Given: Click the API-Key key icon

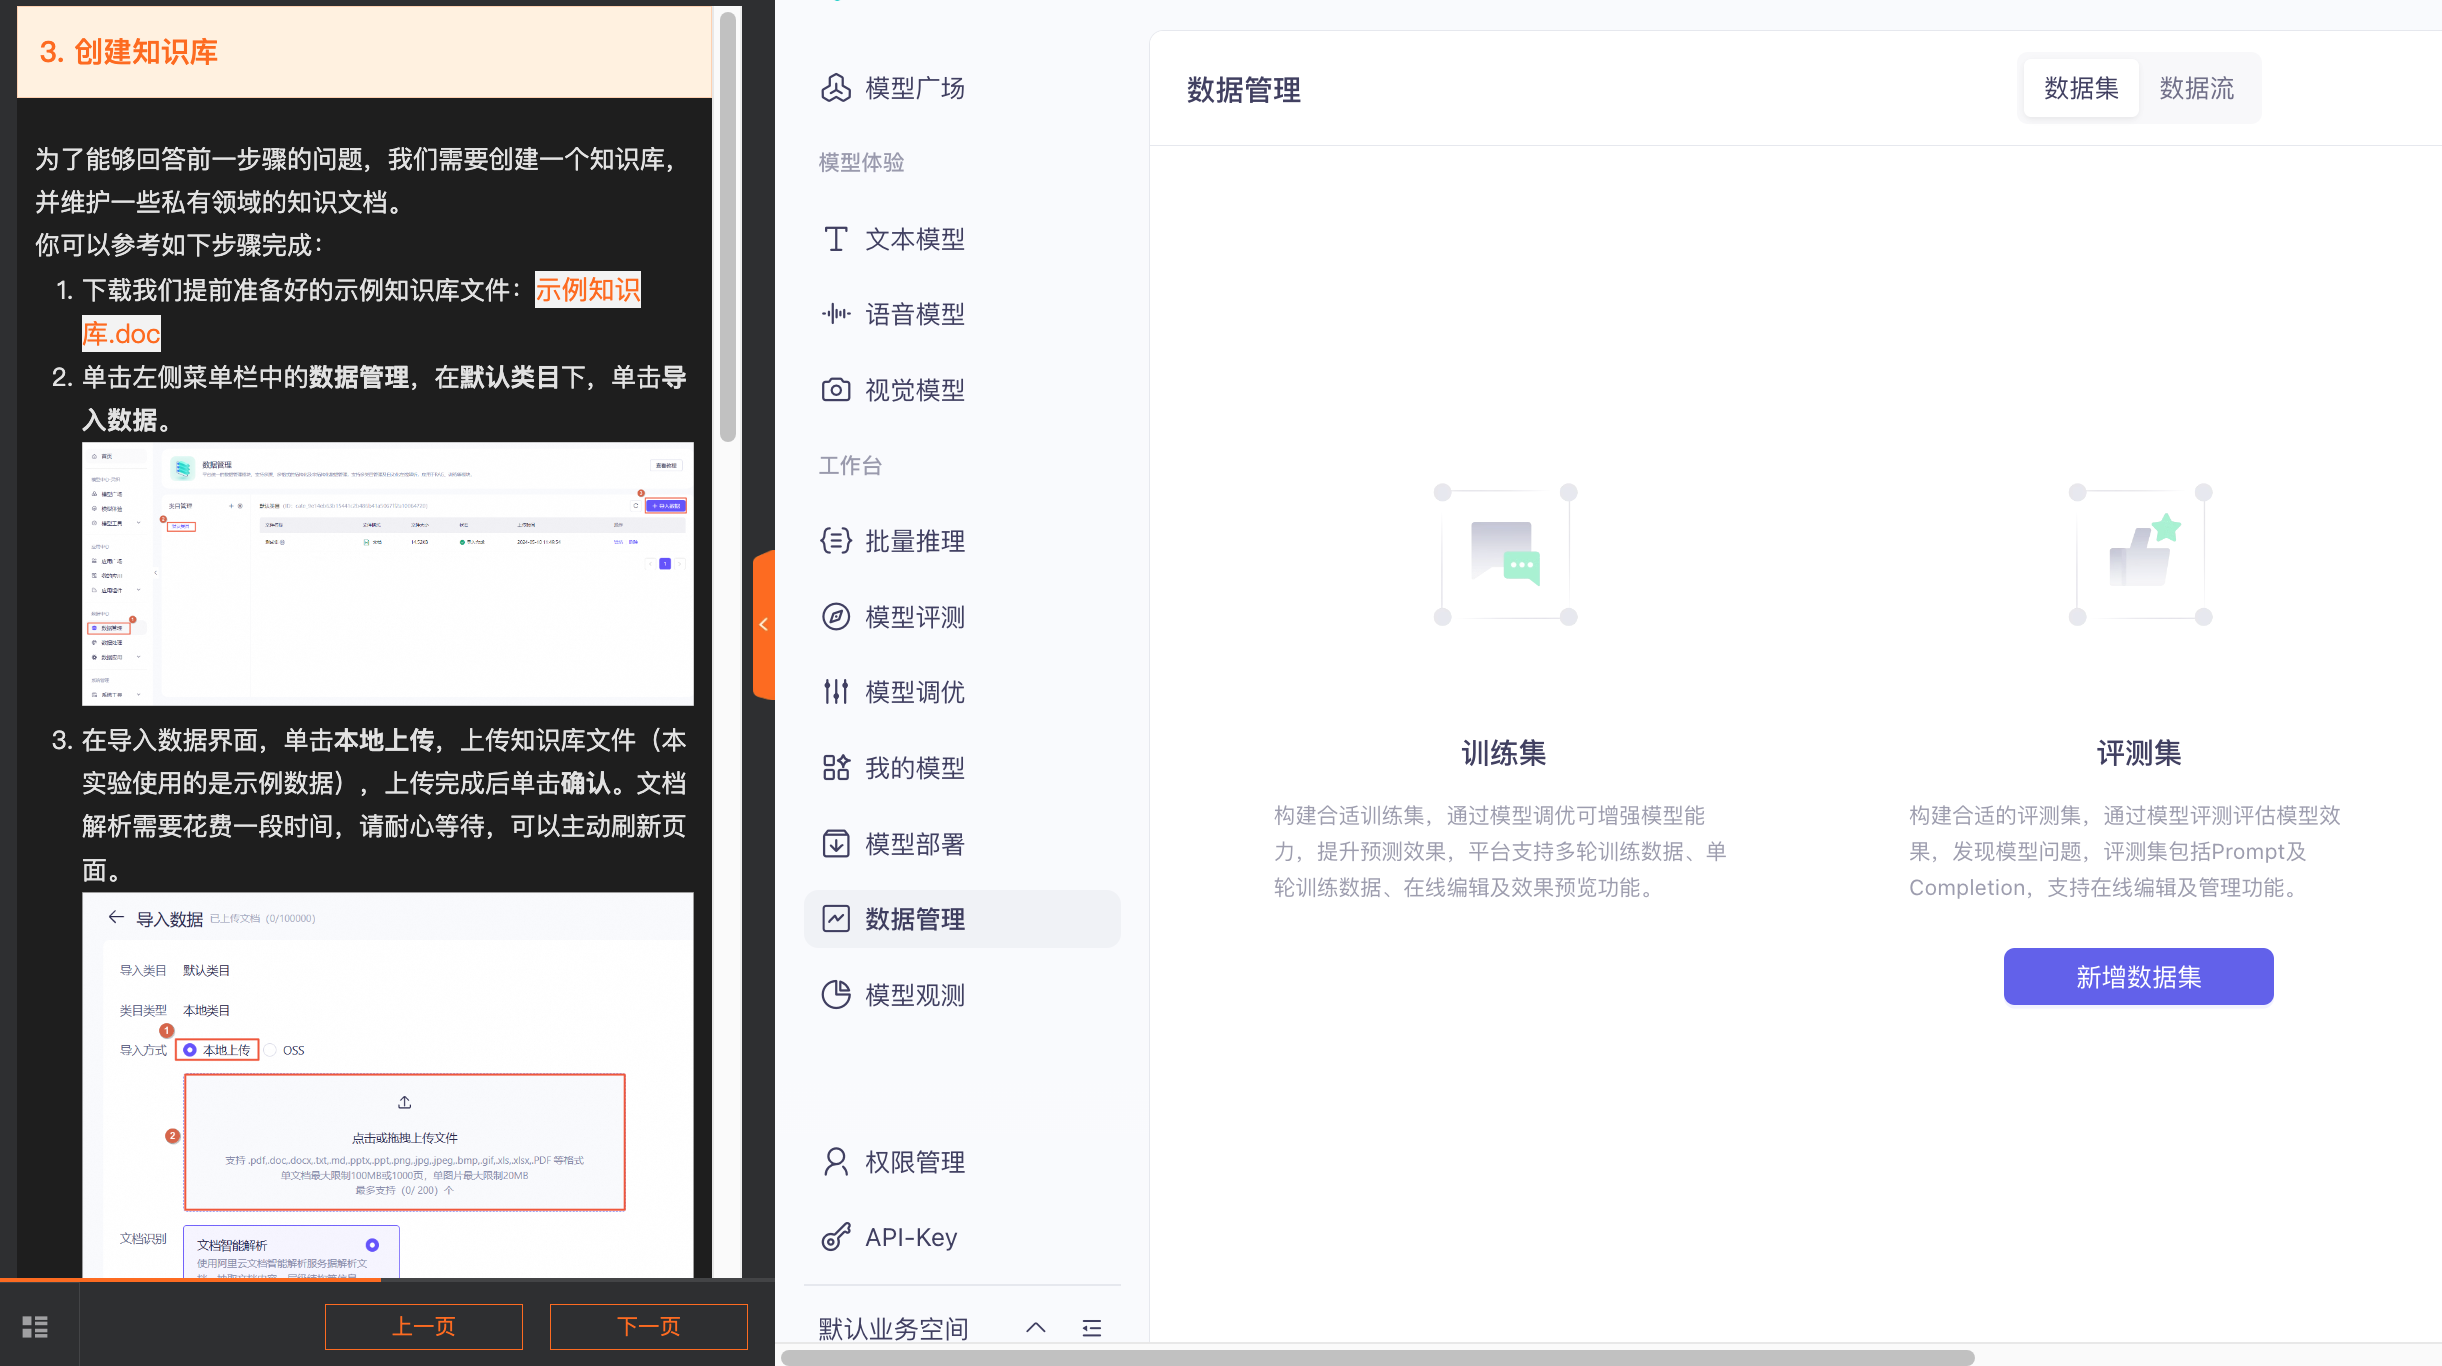Looking at the screenshot, I should point(835,1238).
